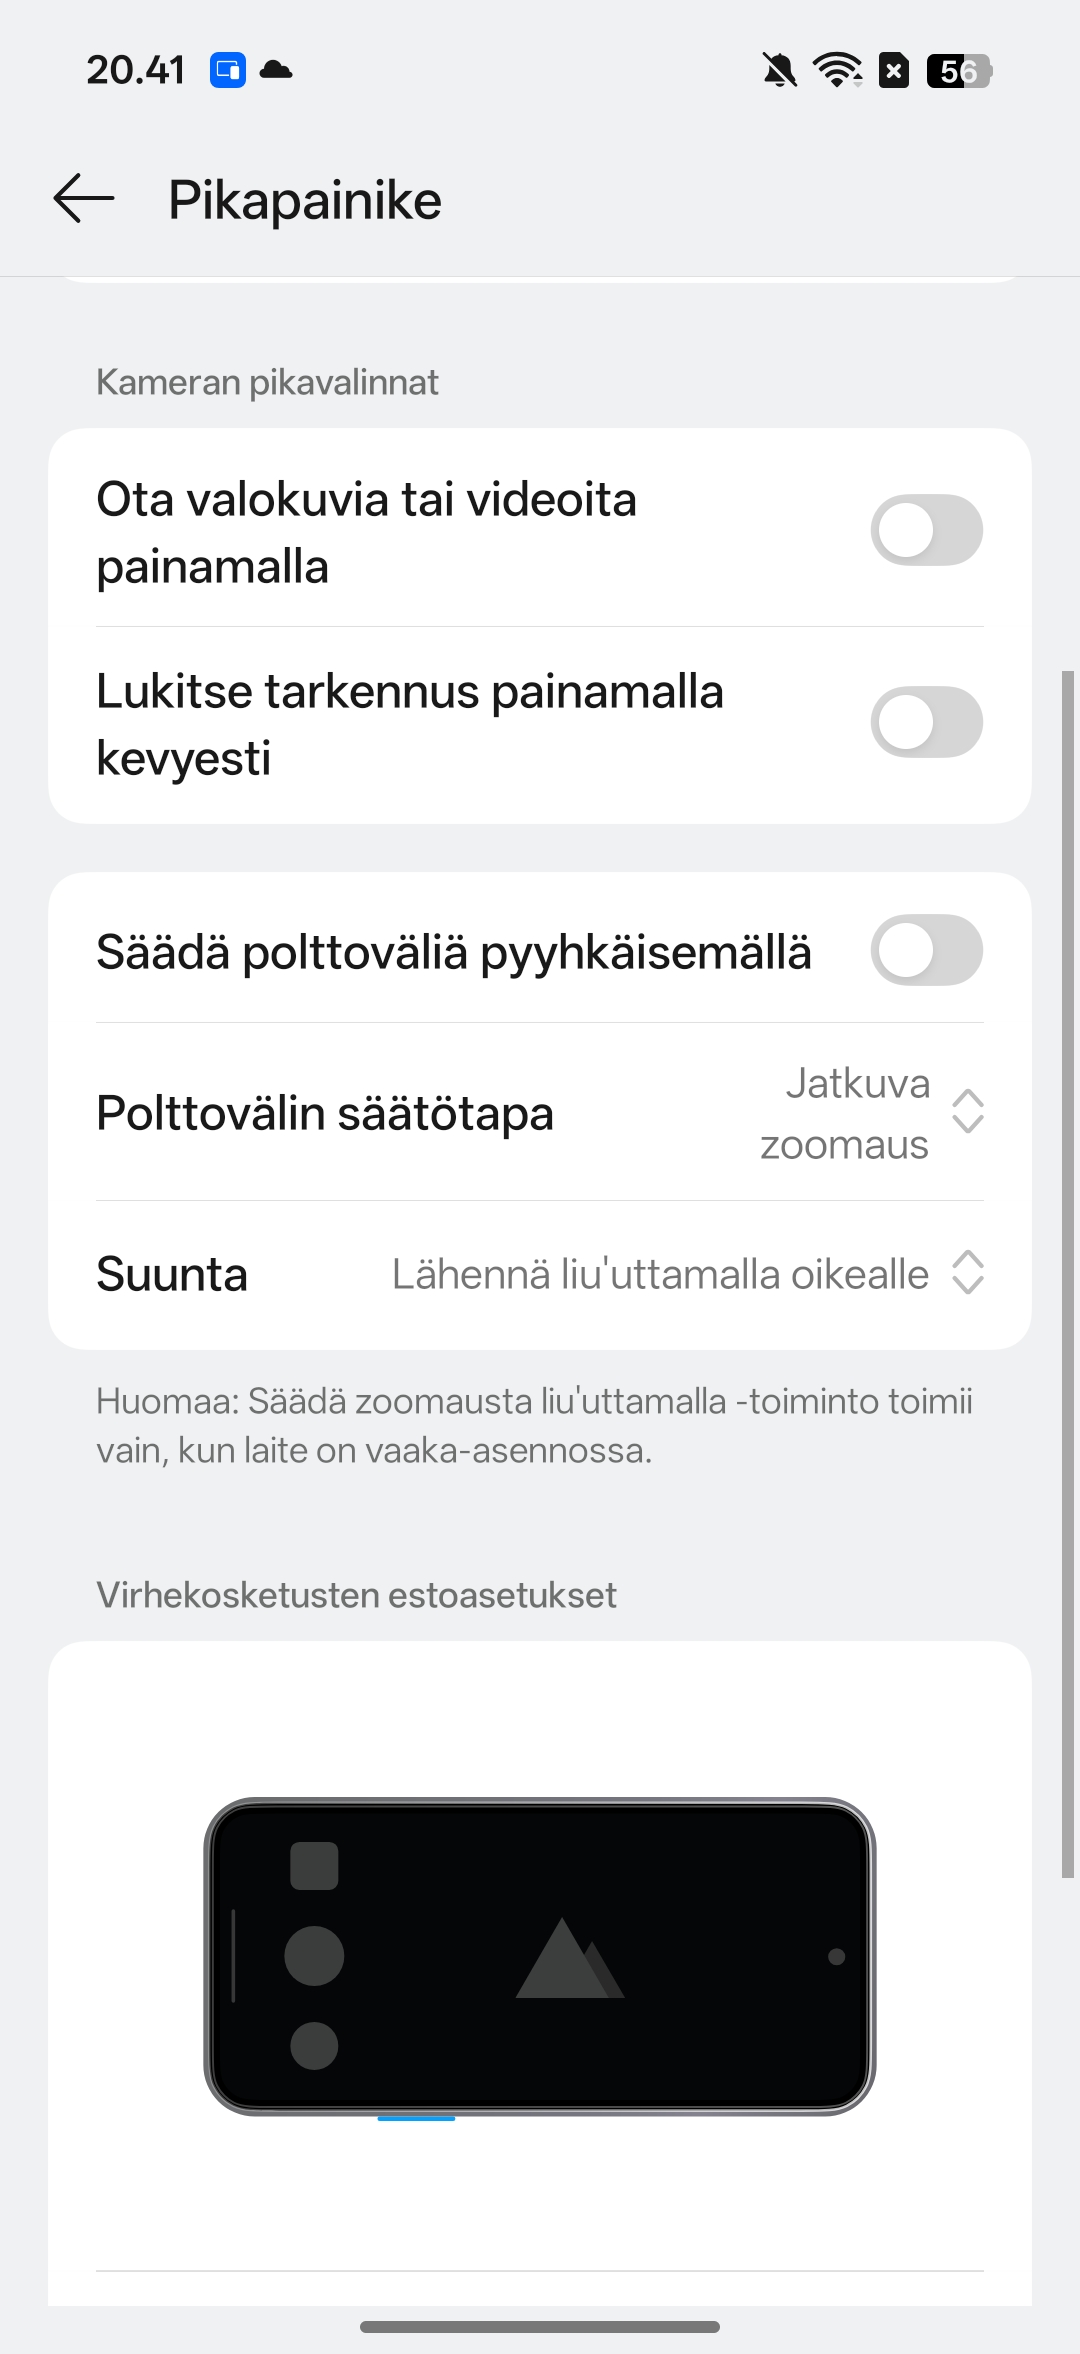This screenshot has height=2354, width=1080.
Task: Tap the square icon in phone illustration
Action: 314,1866
